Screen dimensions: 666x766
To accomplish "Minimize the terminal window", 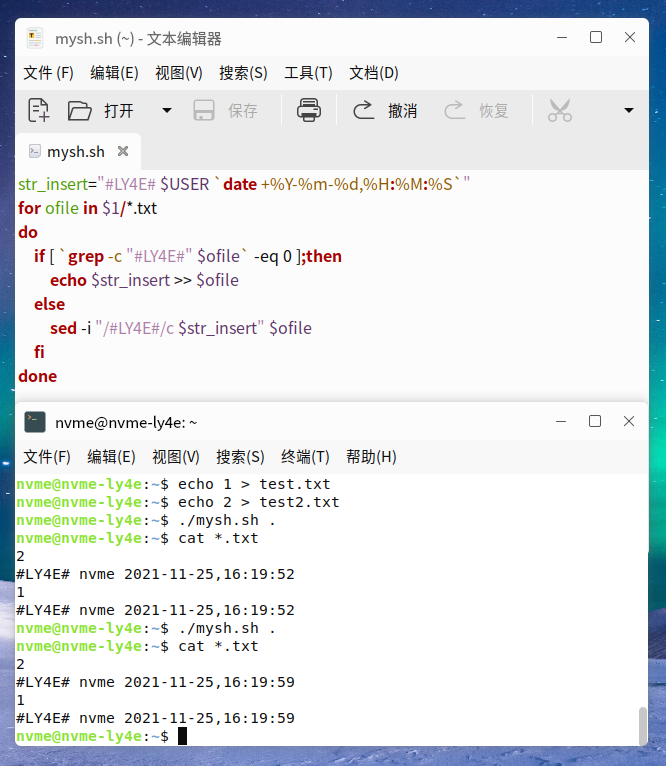I will tap(561, 421).
